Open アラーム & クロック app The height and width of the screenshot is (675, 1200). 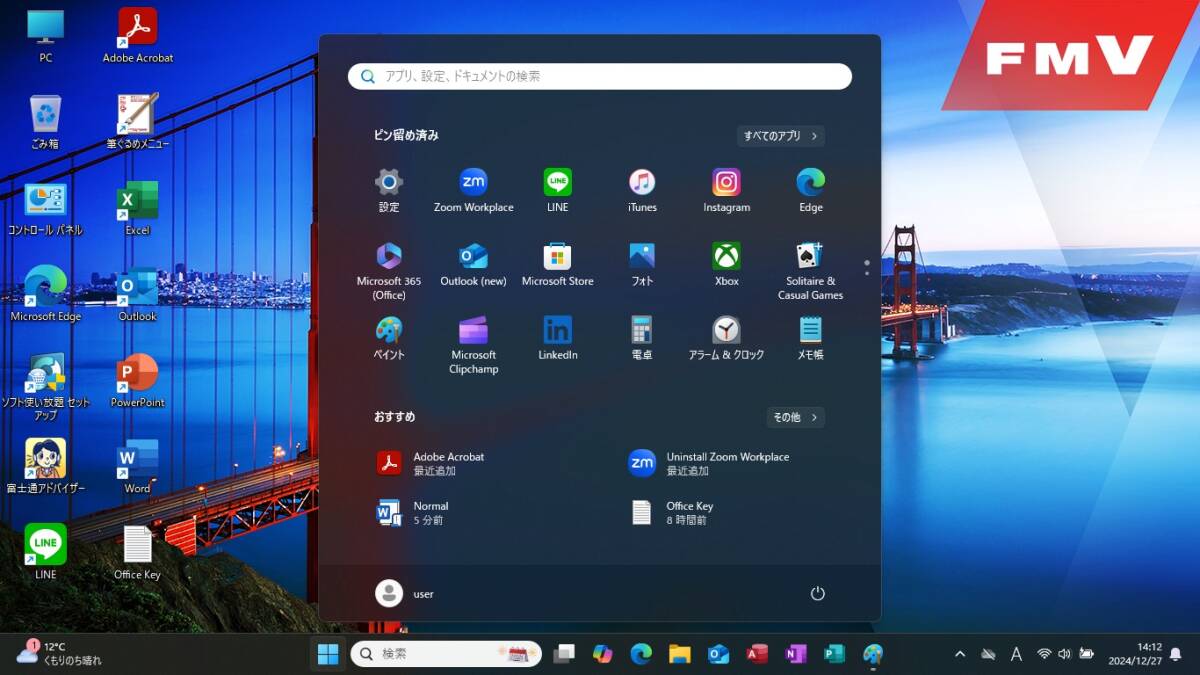click(x=727, y=338)
